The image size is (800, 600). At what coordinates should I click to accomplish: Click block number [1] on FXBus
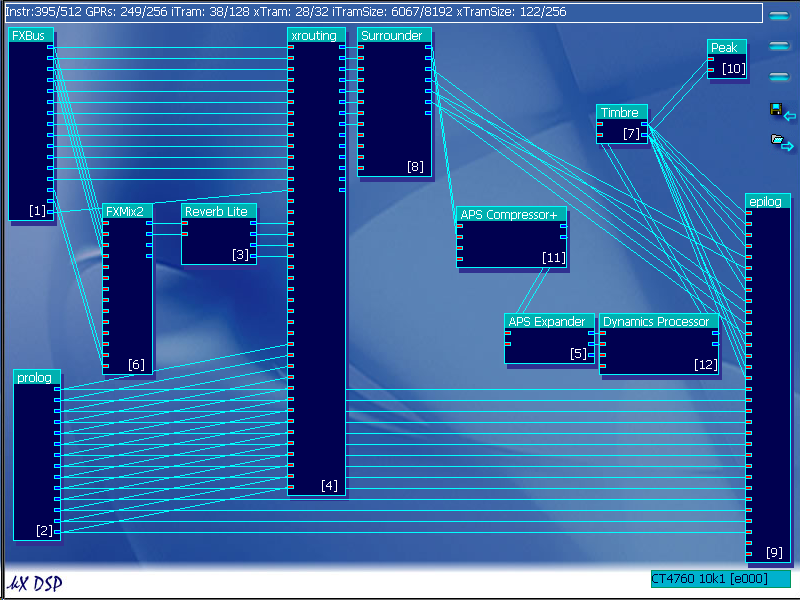[x=37, y=210]
